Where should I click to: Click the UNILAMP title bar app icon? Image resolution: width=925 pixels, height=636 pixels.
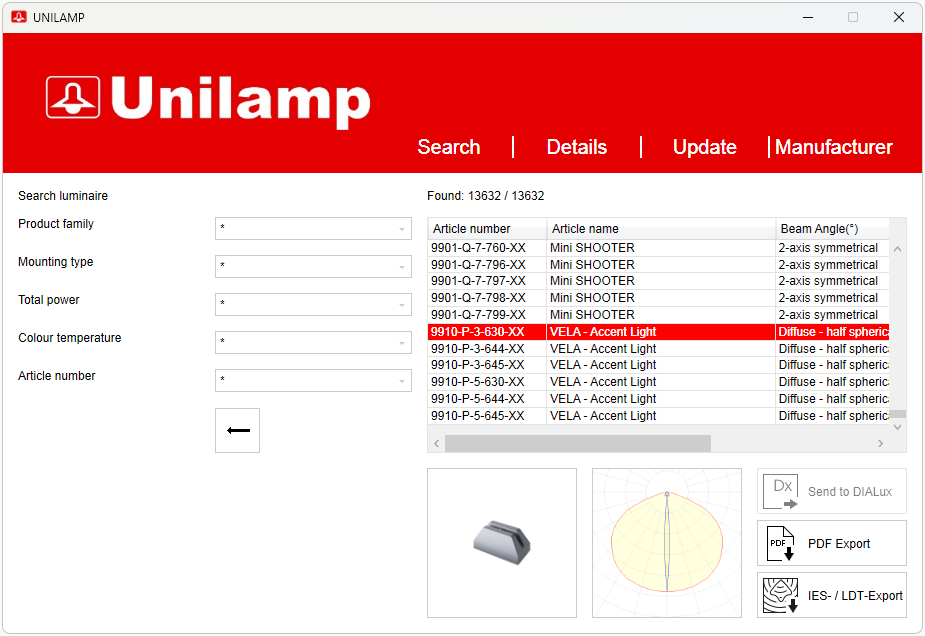[x=19, y=17]
